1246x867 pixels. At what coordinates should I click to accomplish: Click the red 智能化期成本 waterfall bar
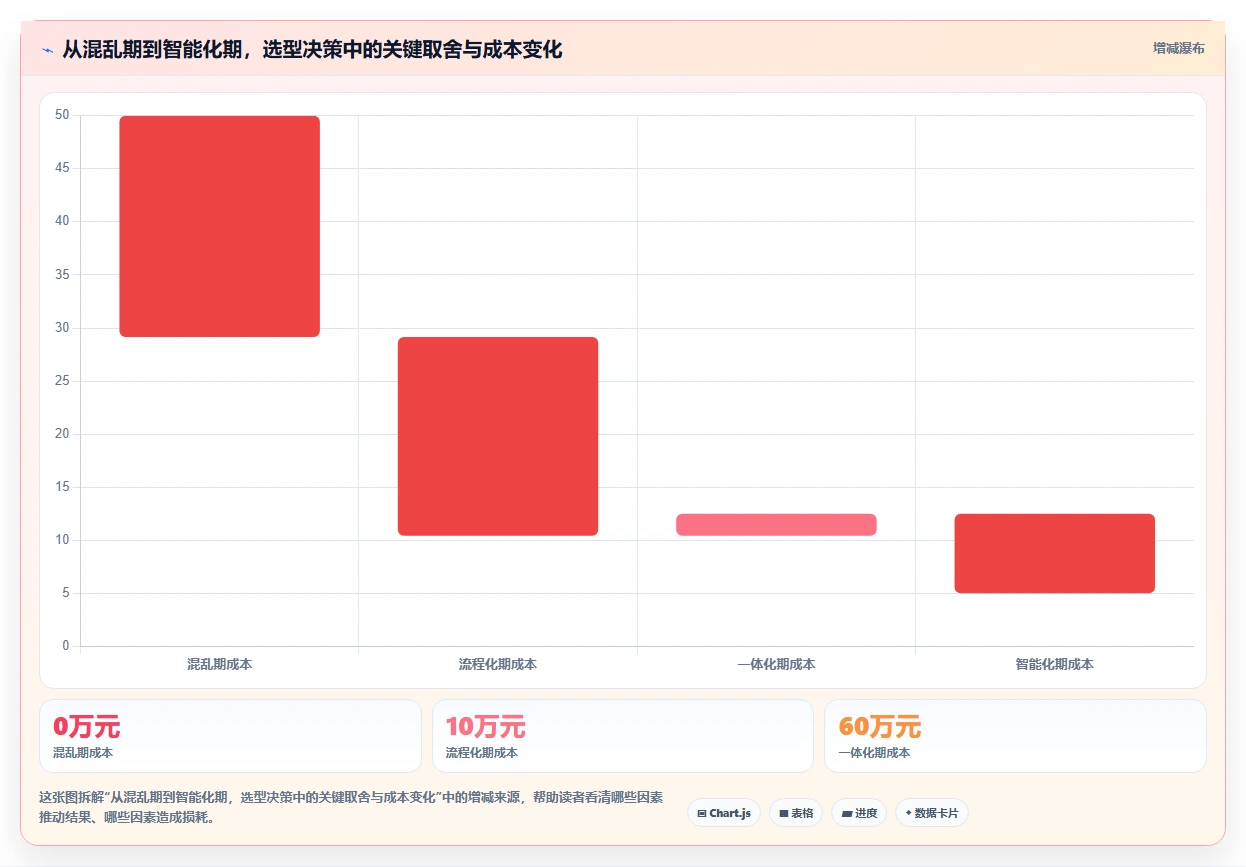tap(1055, 554)
